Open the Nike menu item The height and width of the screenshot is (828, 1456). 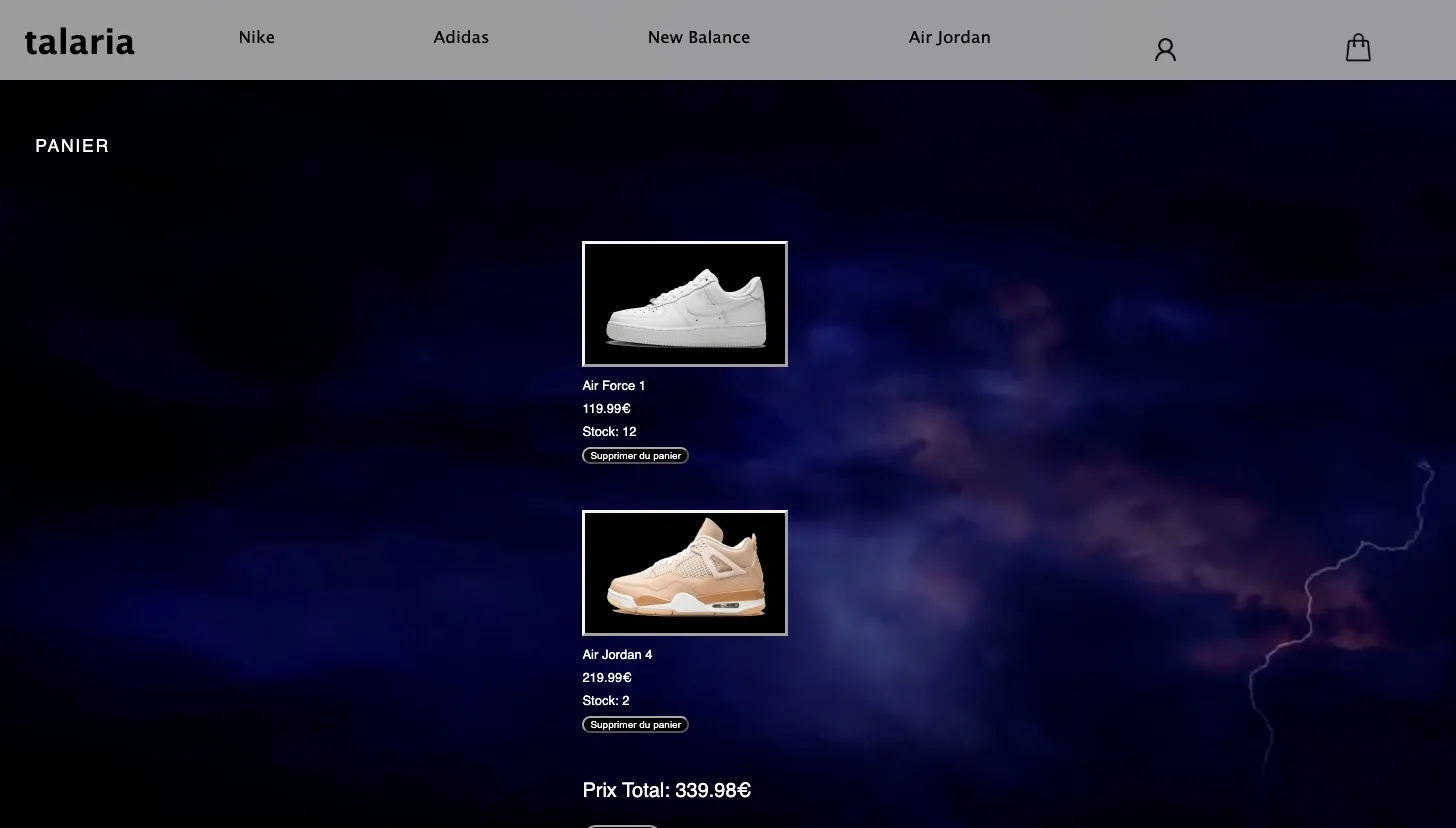click(x=257, y=37)
